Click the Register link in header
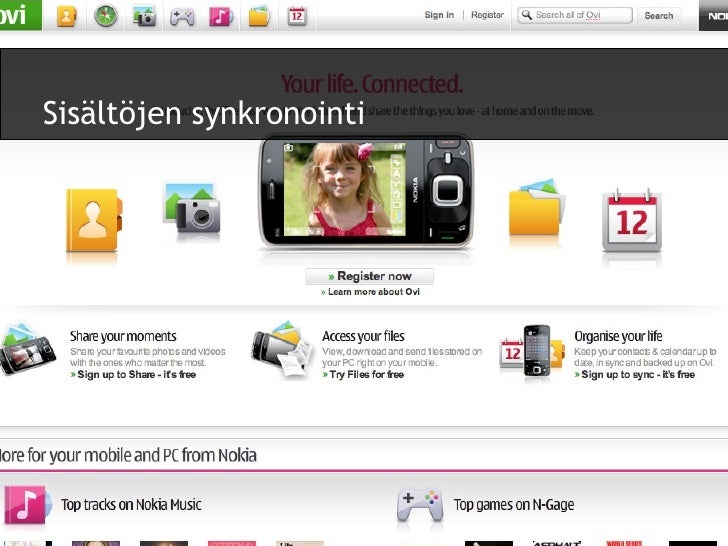Image resolution: width=728 pixels, height=546 pixels. click(x=488, y=15)
